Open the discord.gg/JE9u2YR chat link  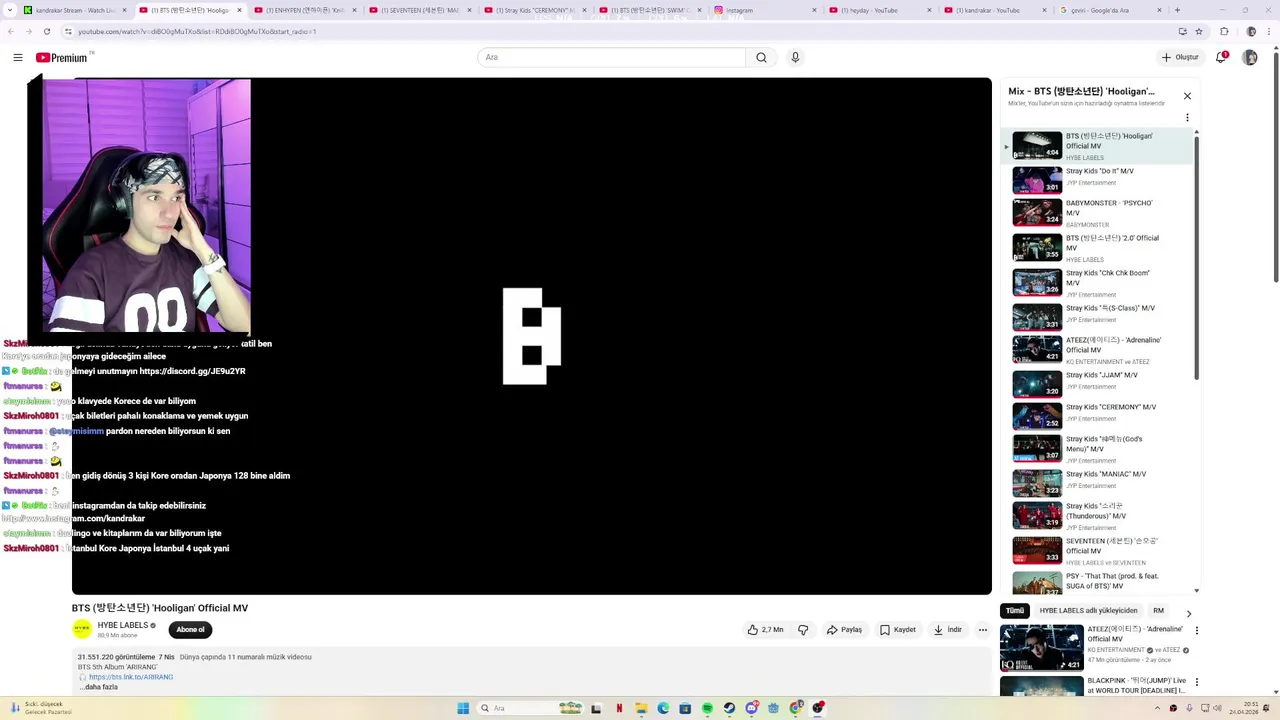pos(192,371)
